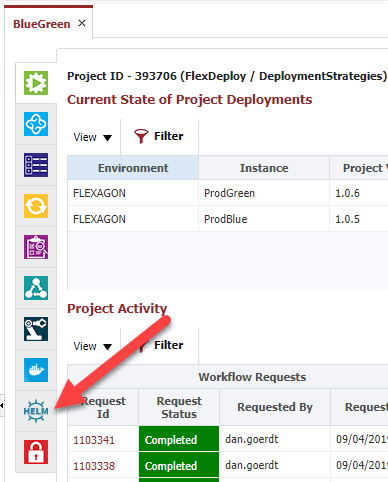The height and width of the screenshot is (482, 388).
Task: Open request 1103341 link
Action: tap(94, 440)
